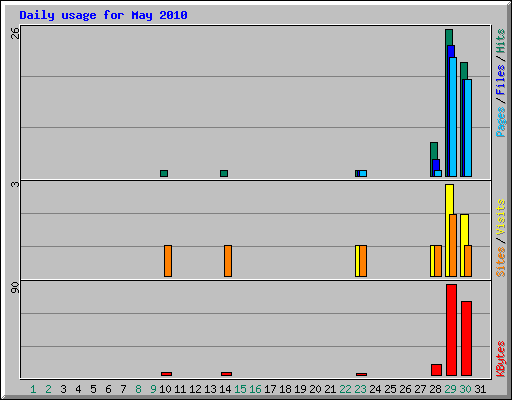Select day 20 on the x-axis
Screen dimensions: 512x400
point(315,389)
